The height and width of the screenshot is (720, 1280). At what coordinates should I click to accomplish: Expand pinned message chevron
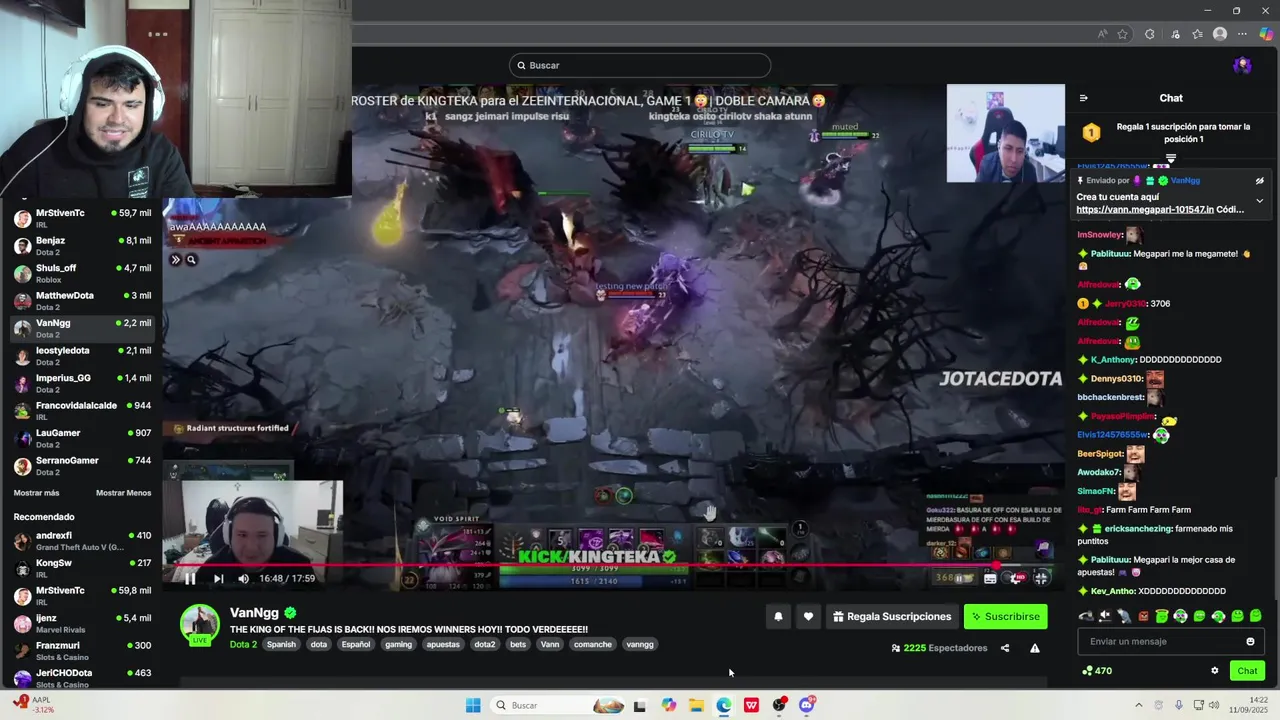click(1259, 201)
